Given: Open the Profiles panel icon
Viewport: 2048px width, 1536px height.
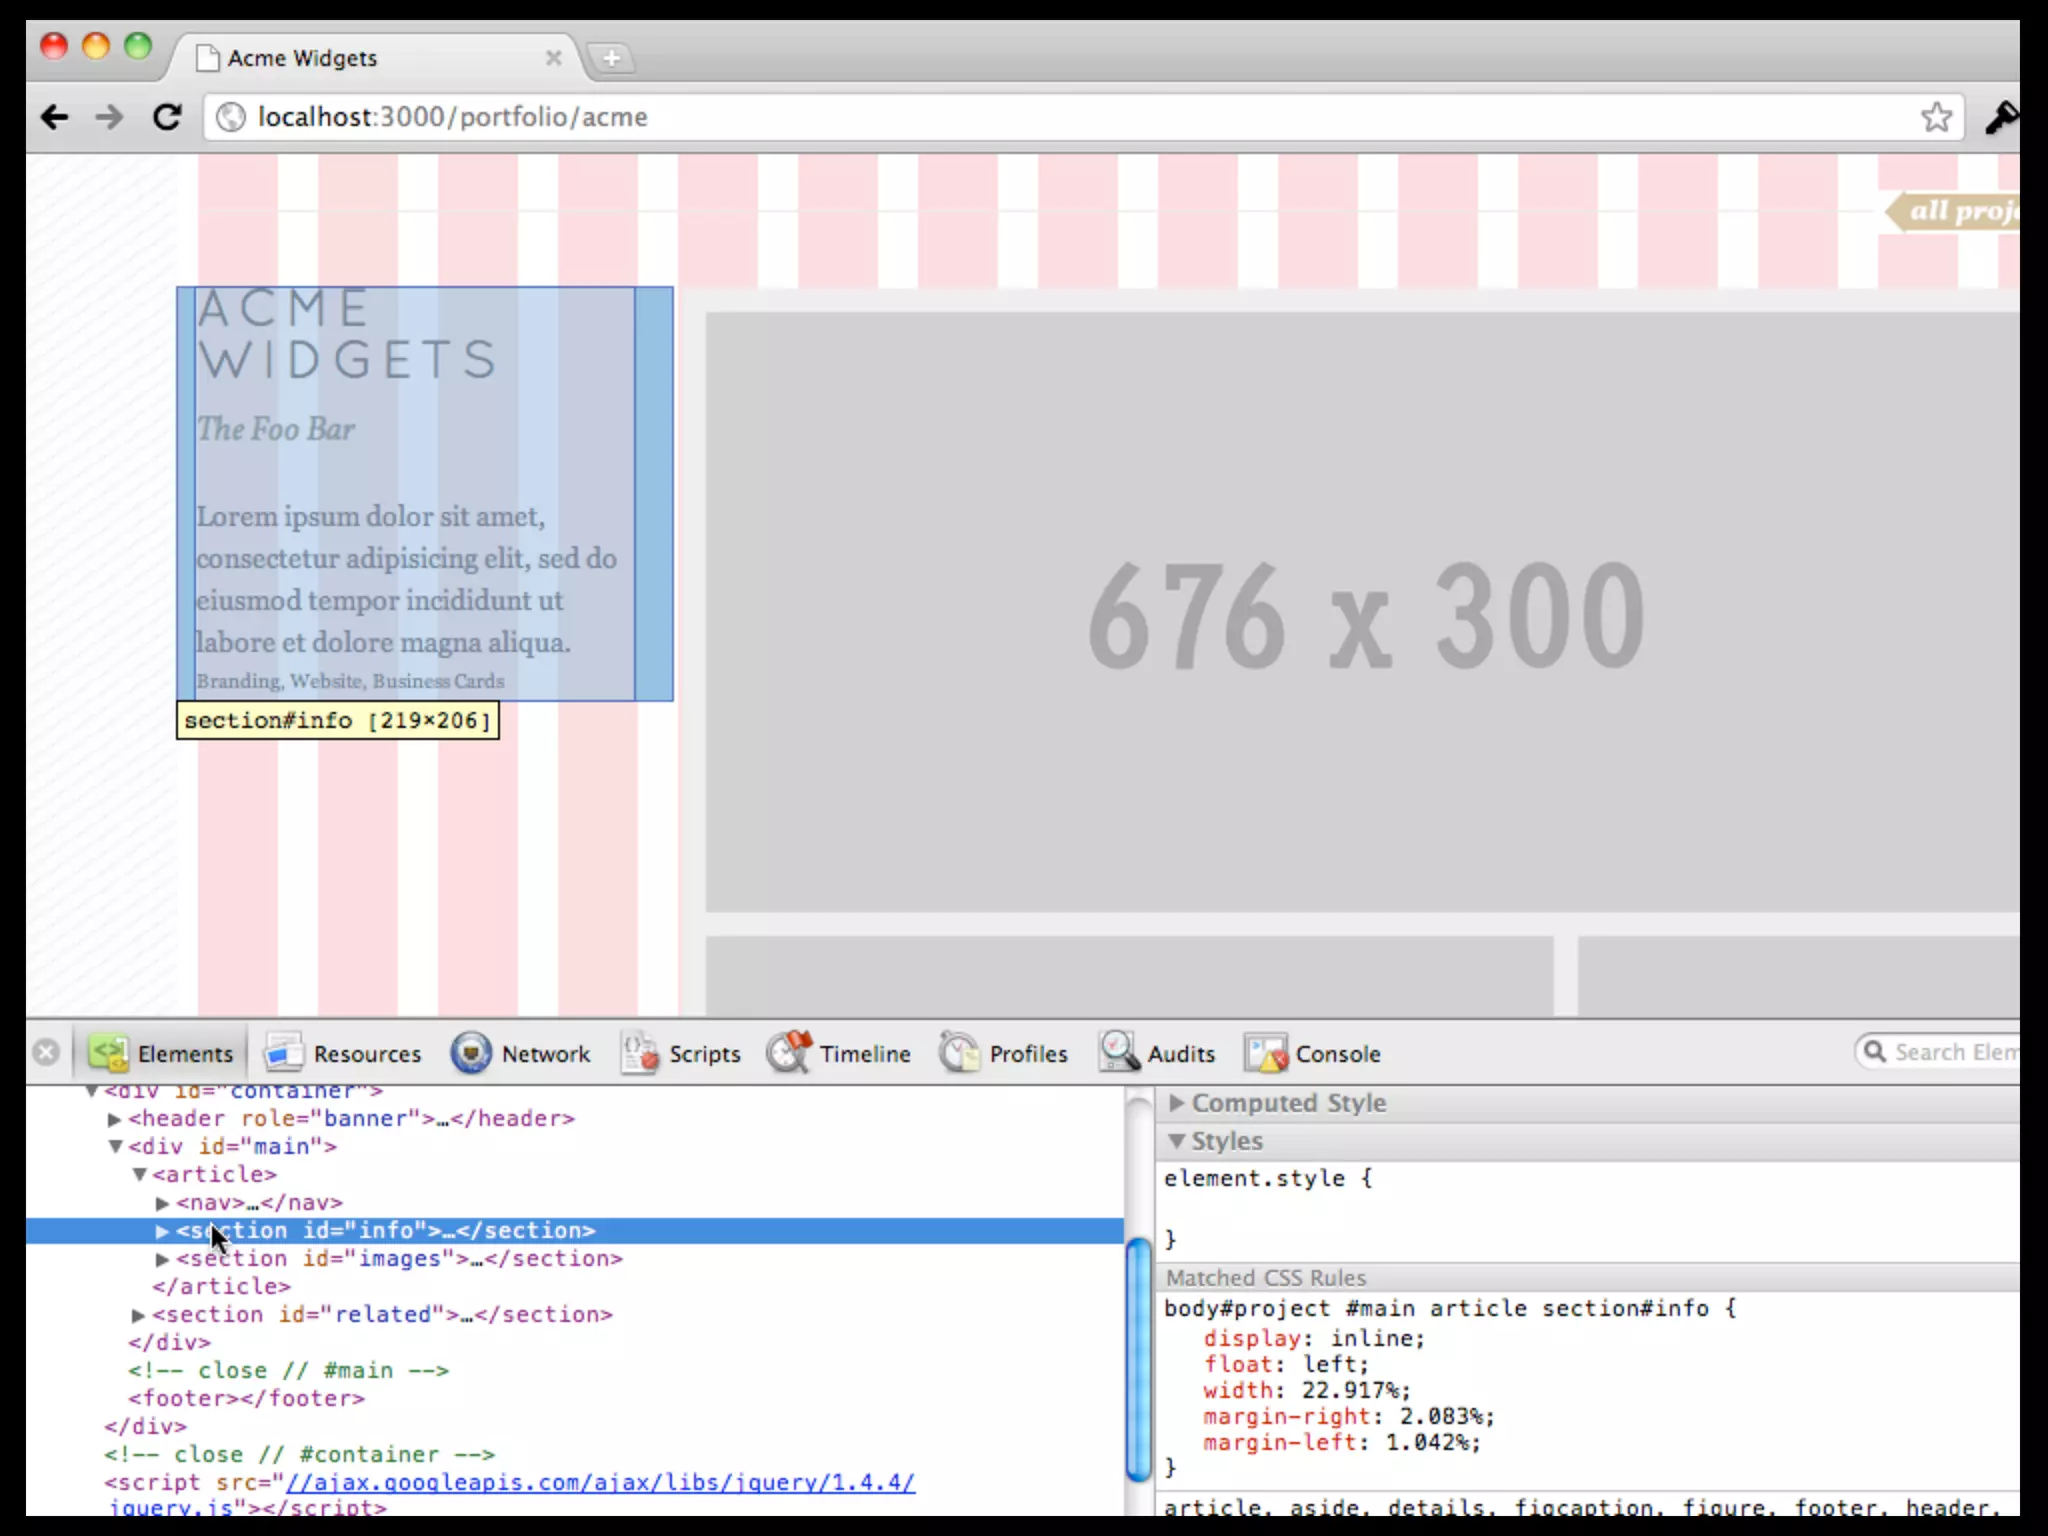Looking at the screenshot, I should click(x=960, y=1053).
